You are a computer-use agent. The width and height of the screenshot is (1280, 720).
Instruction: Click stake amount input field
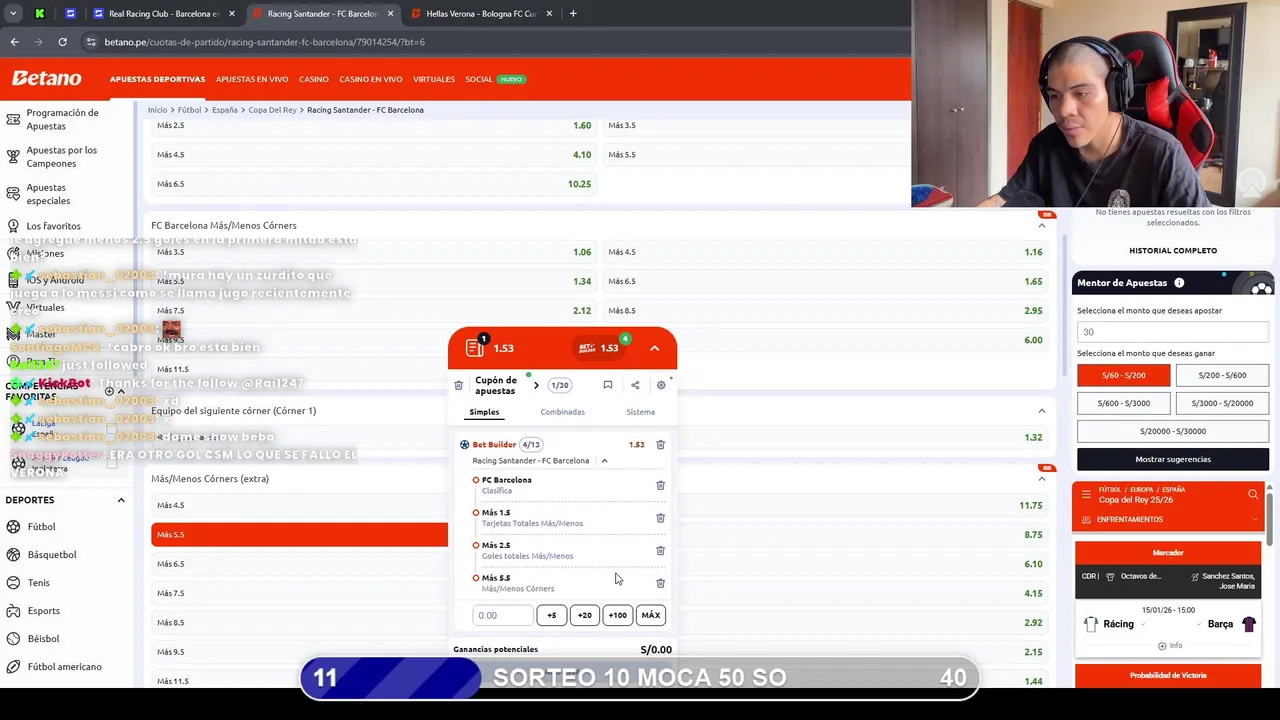click(503, 616)
